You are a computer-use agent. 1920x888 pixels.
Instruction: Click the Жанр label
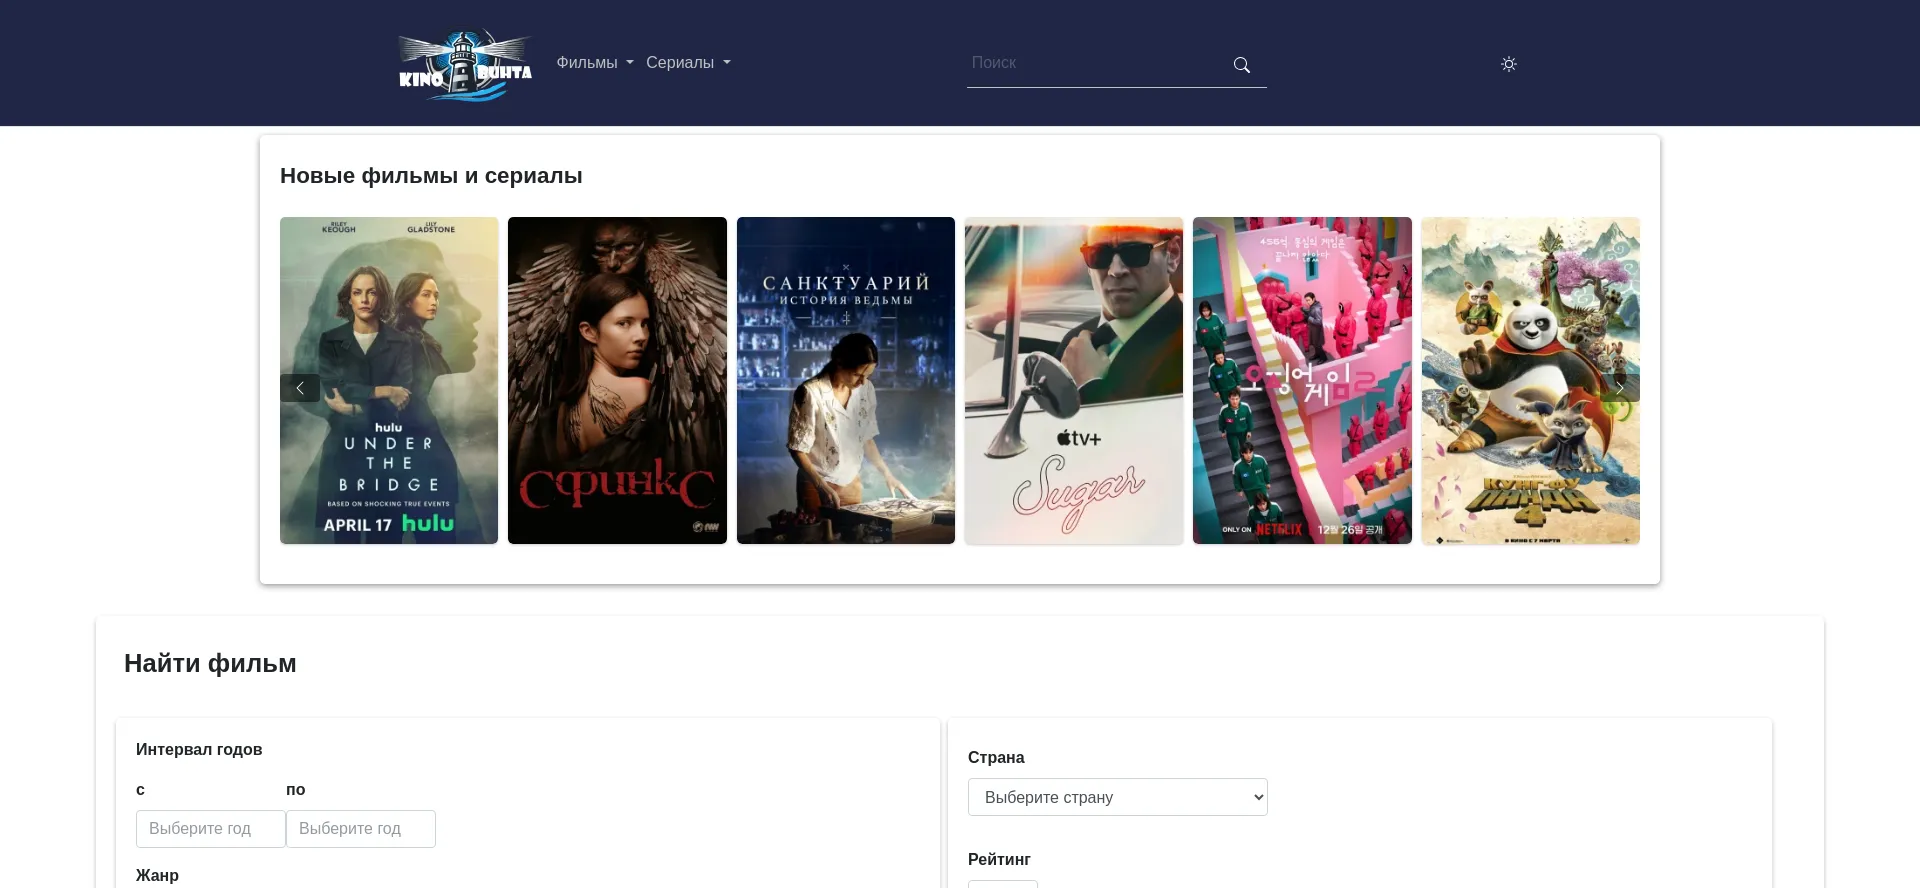point(157,875)
